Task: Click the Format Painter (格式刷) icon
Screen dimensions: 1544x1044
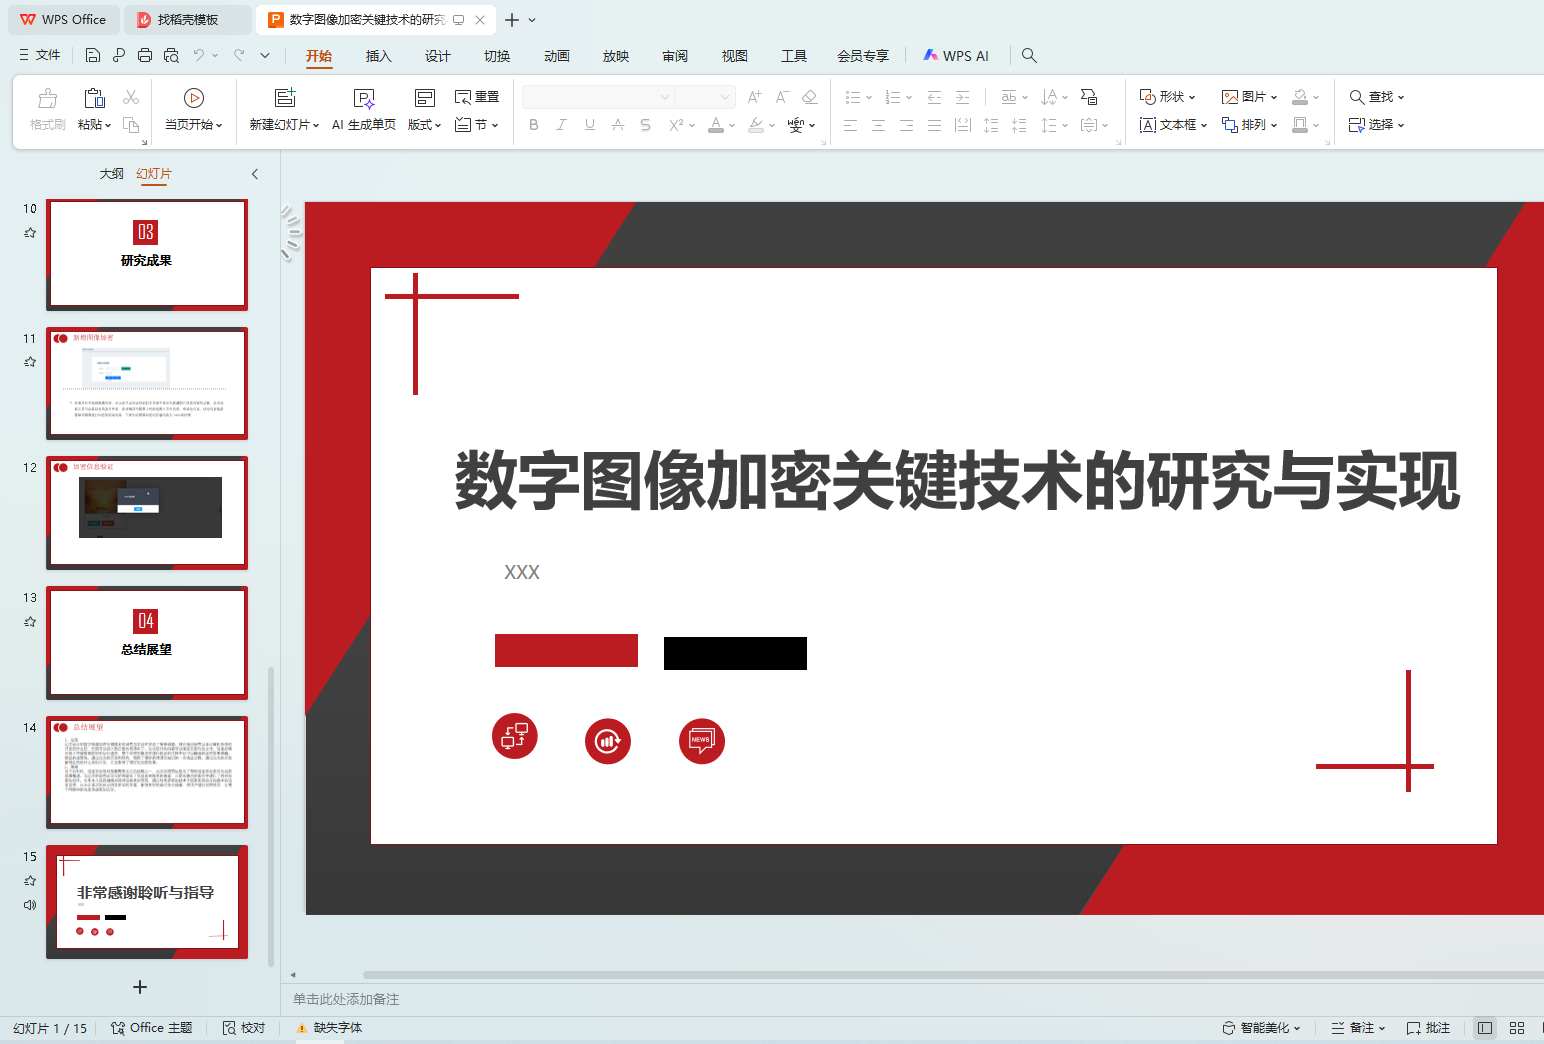Action: point(47,98)
